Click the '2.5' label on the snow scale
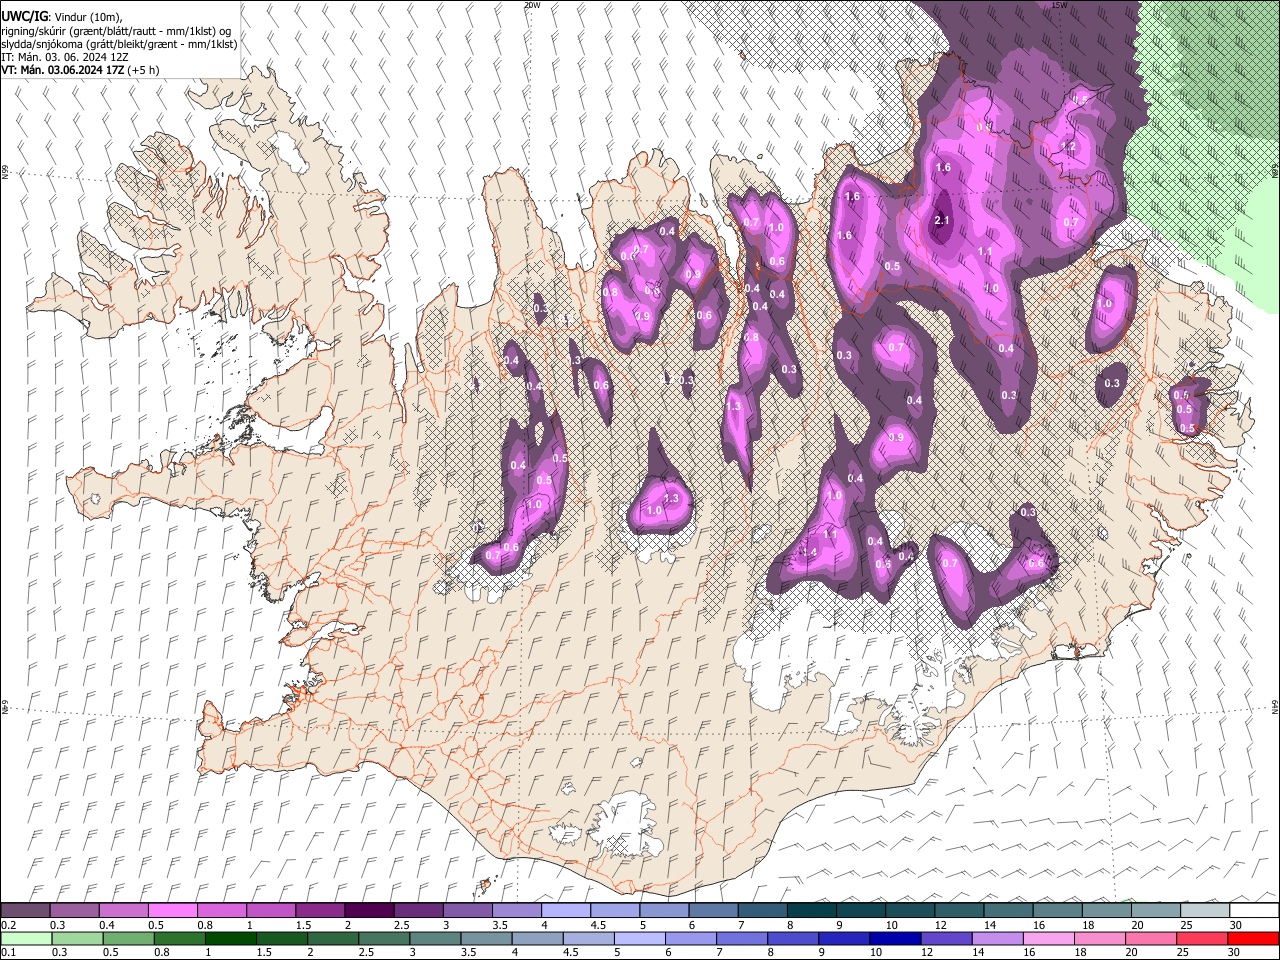Viewport: 1280px width, 960px height. 401,925
